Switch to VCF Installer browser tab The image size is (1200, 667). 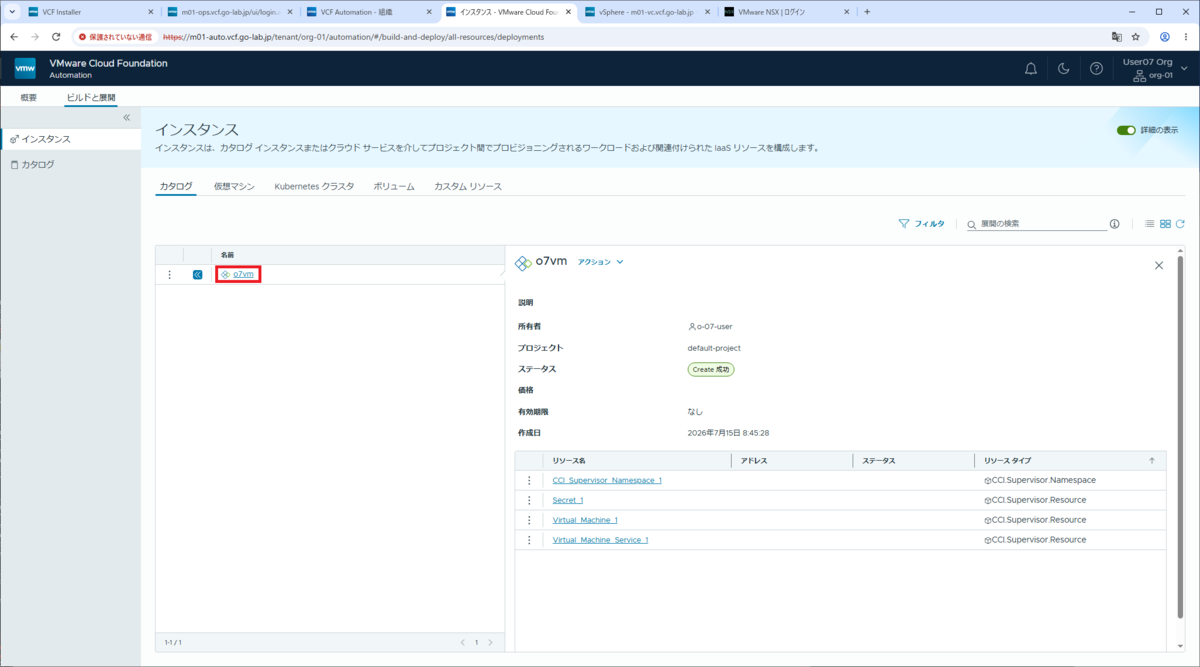(x=90, y=12)
